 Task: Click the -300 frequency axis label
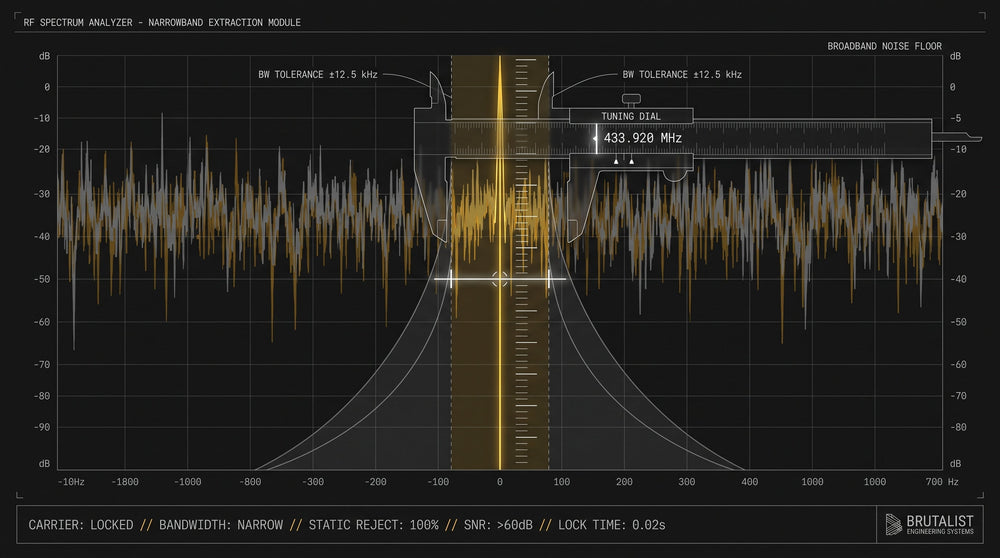click(312, 482)
